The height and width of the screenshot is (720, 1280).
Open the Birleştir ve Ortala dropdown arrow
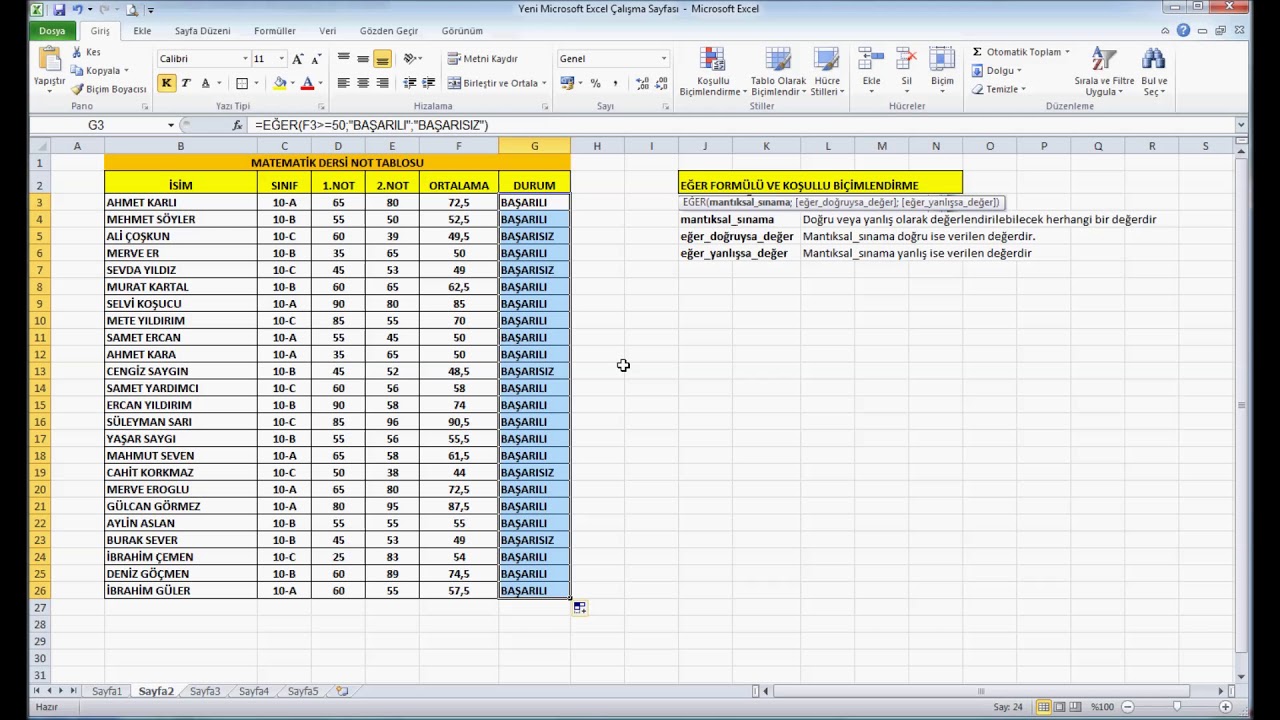pos(544,83)
